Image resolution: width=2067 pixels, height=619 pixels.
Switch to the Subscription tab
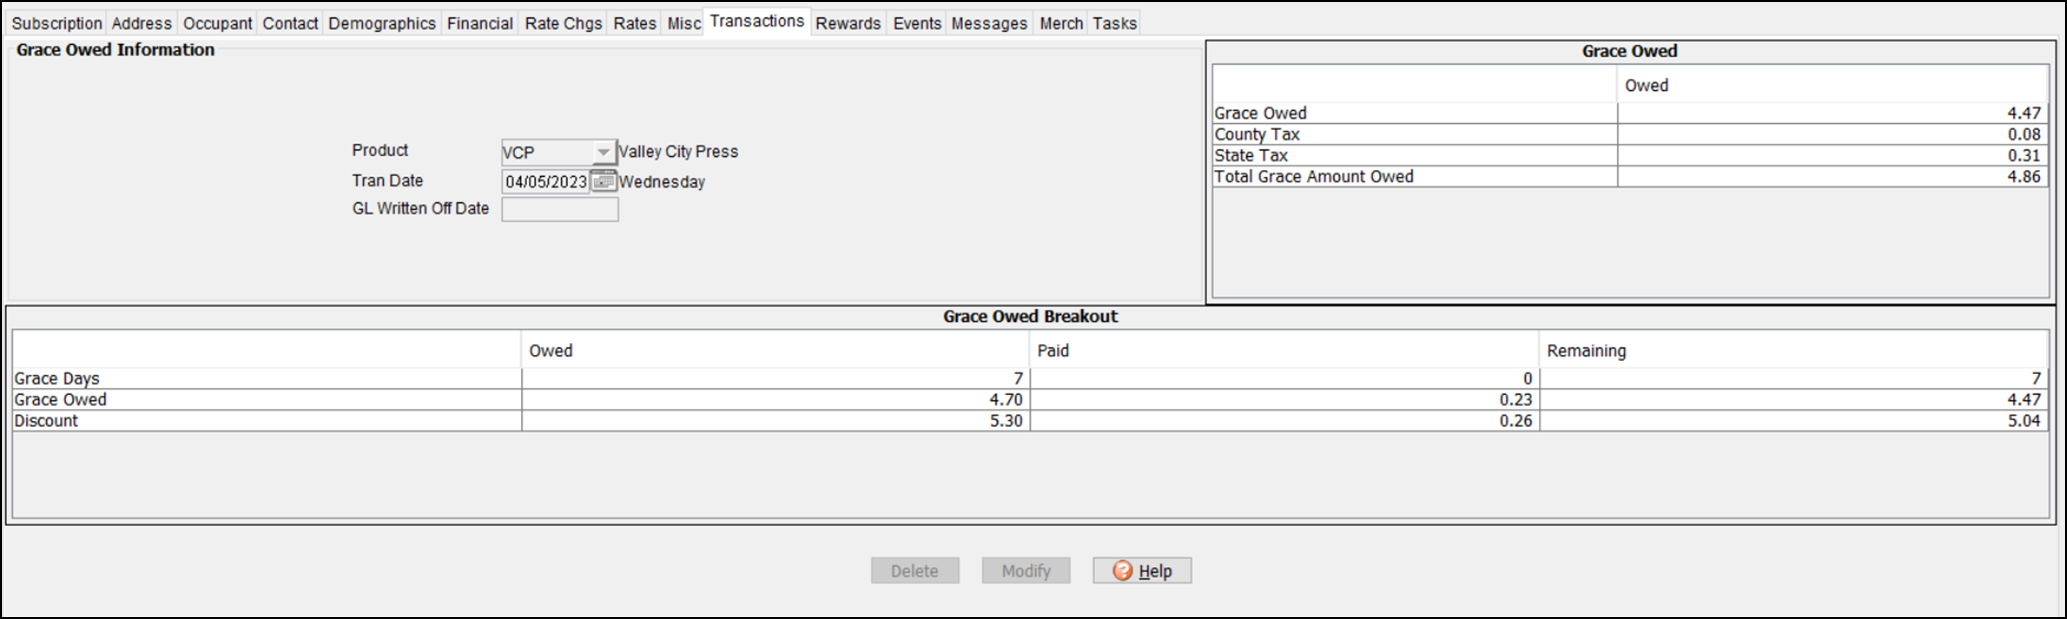tap(57, 23)
